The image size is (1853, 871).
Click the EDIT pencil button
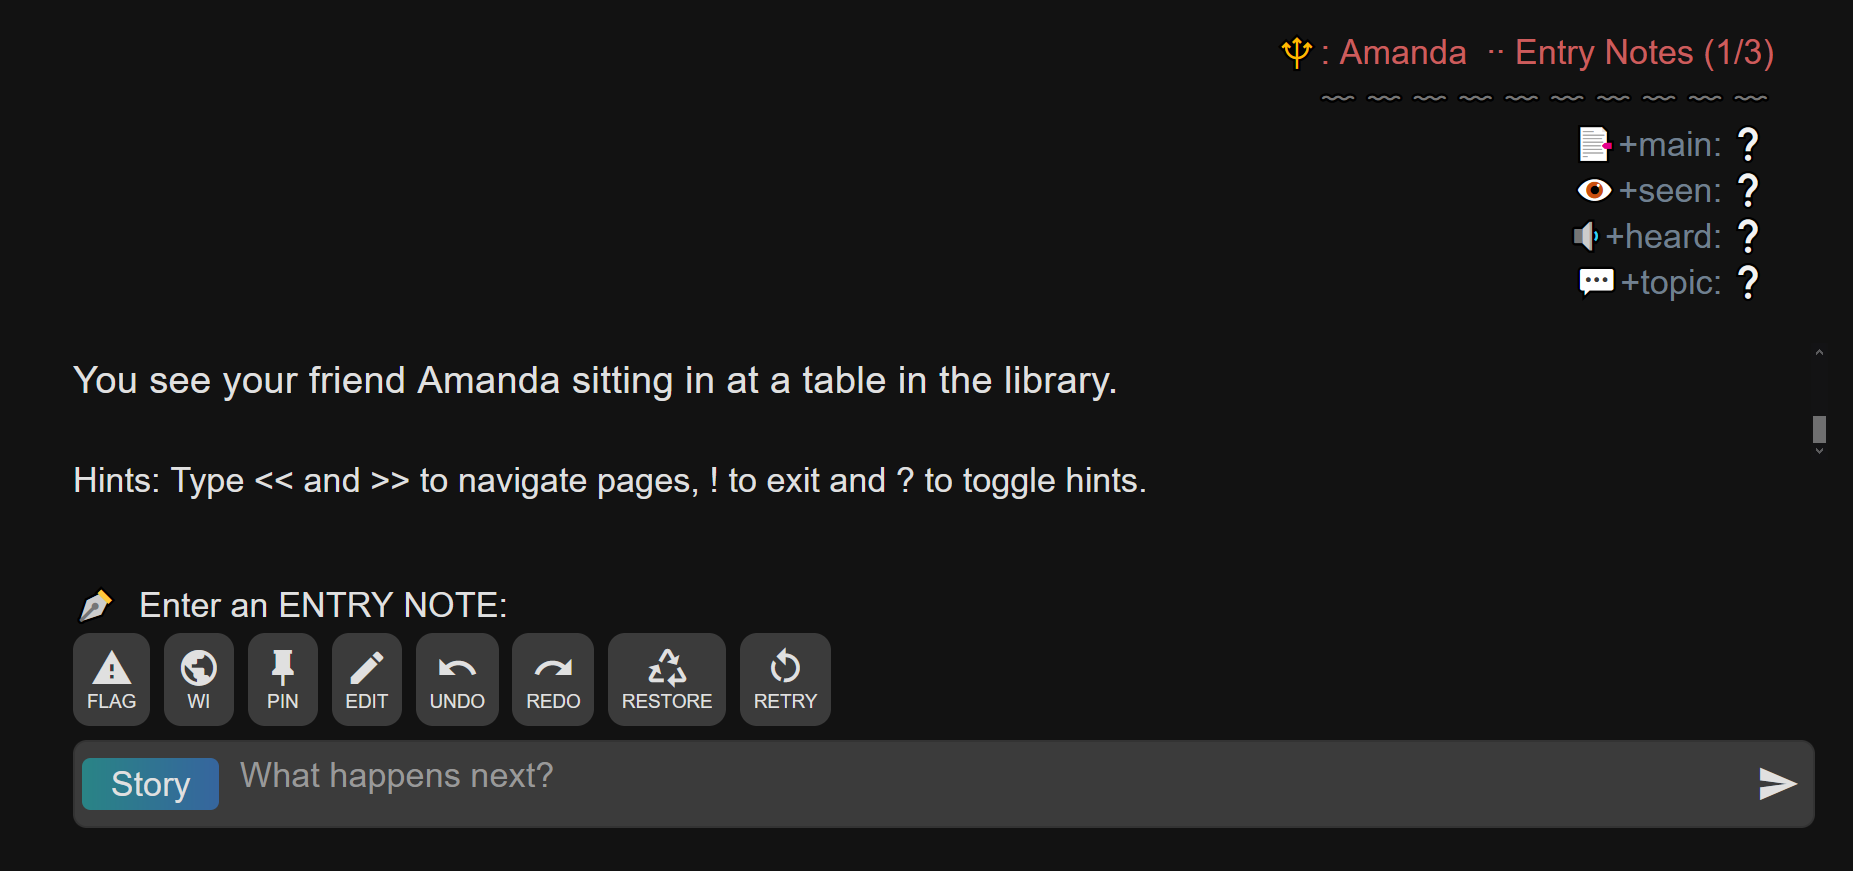tap(366, 679)
